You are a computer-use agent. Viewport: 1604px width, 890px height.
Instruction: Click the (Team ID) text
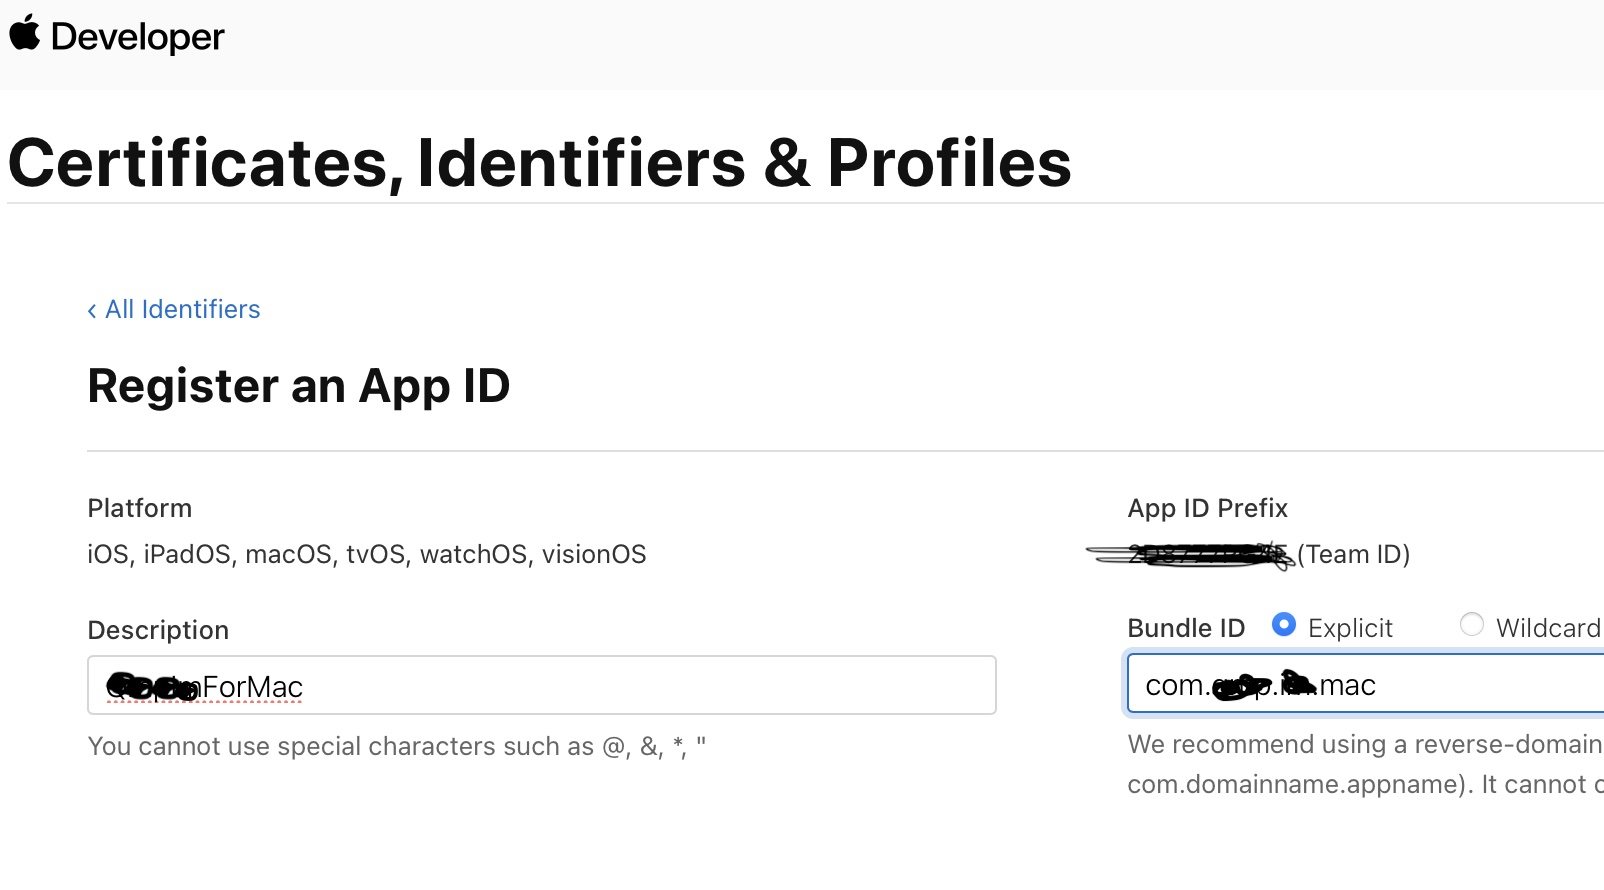(1354, 554)
